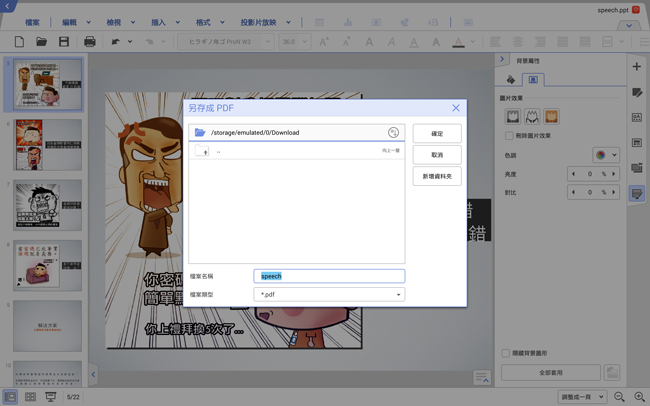Click the Undo arrow icon
The image size is (650, 406).
(x=116, y=41)
